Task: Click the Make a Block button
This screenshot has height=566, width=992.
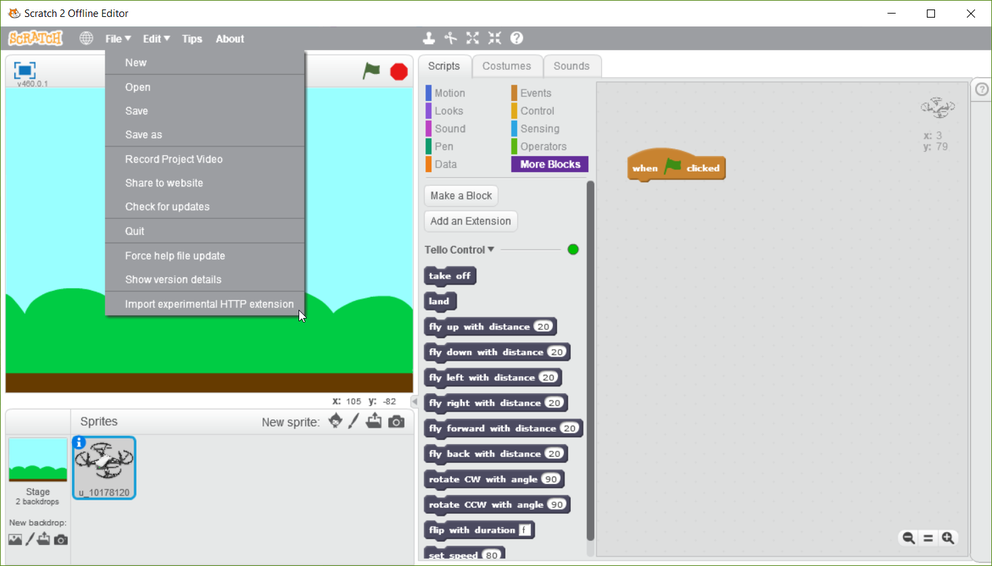Action: click(461, 195)
